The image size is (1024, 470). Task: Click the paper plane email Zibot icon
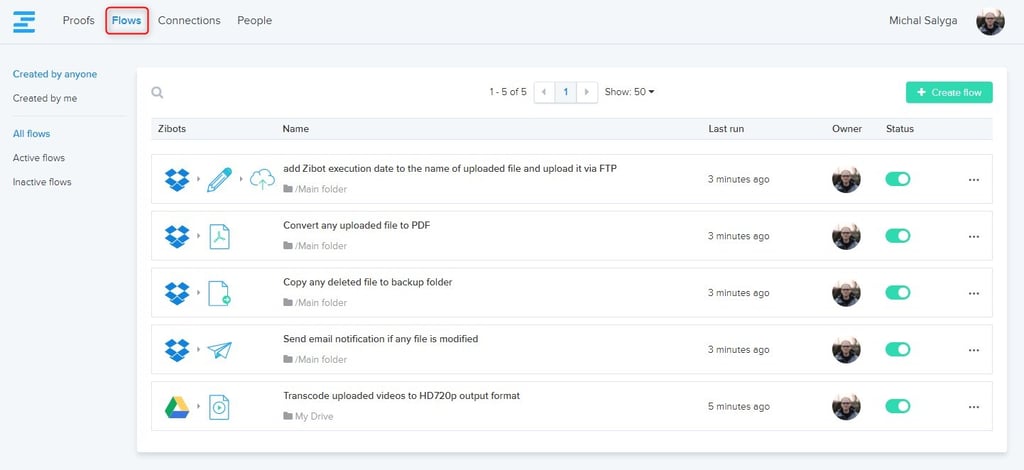click(219, 350)
